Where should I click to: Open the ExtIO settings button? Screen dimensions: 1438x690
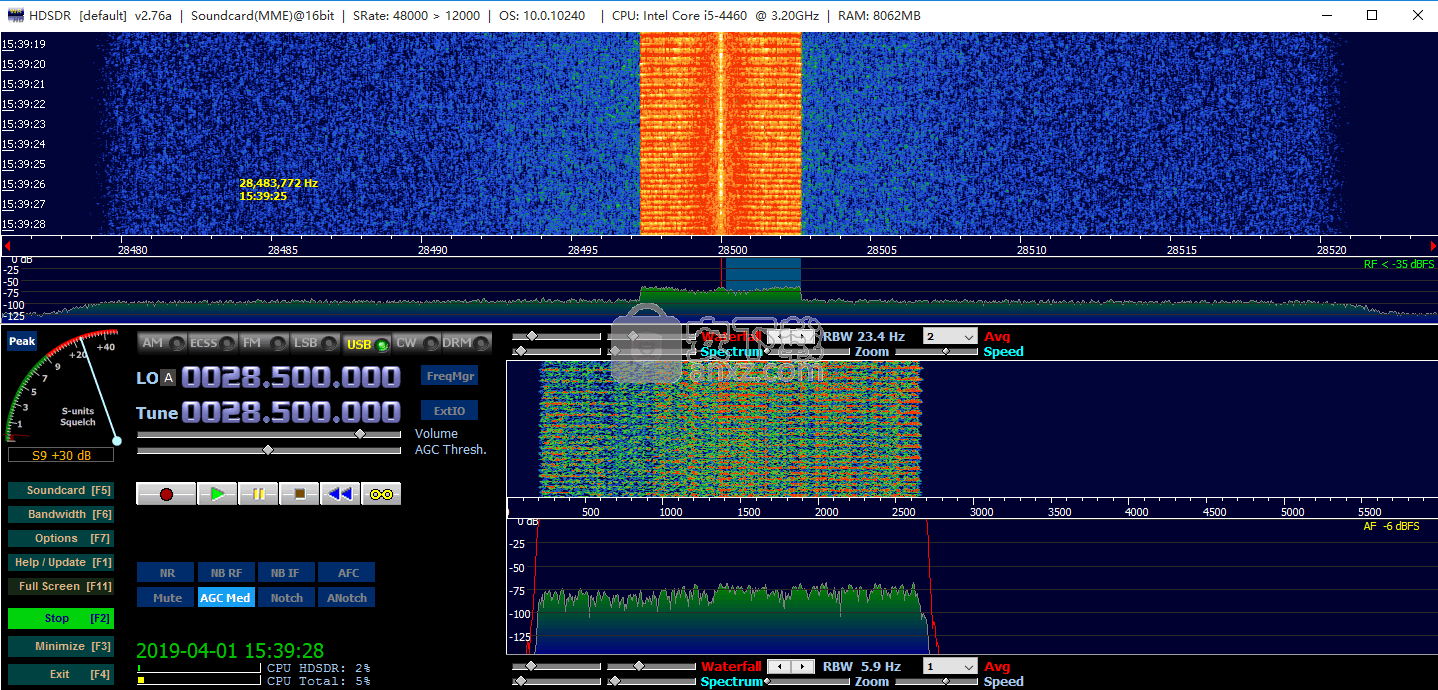[x=449, y=410]
